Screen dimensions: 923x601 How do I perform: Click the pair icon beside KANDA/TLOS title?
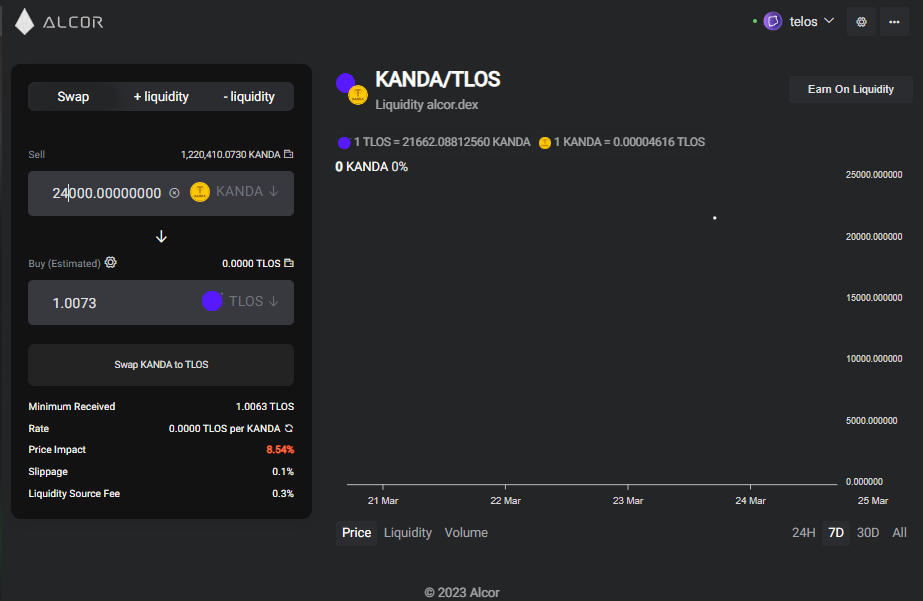352,89
